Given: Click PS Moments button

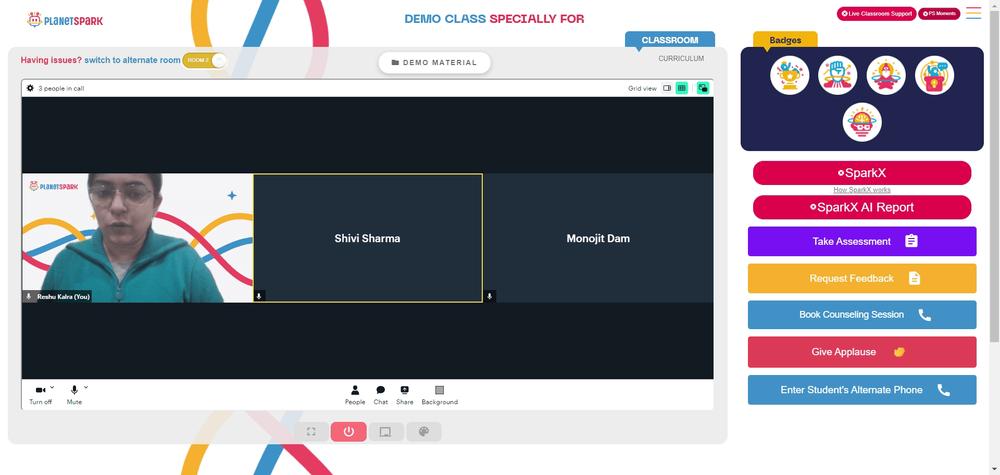Looking at the screenshot, I should 939,13.
